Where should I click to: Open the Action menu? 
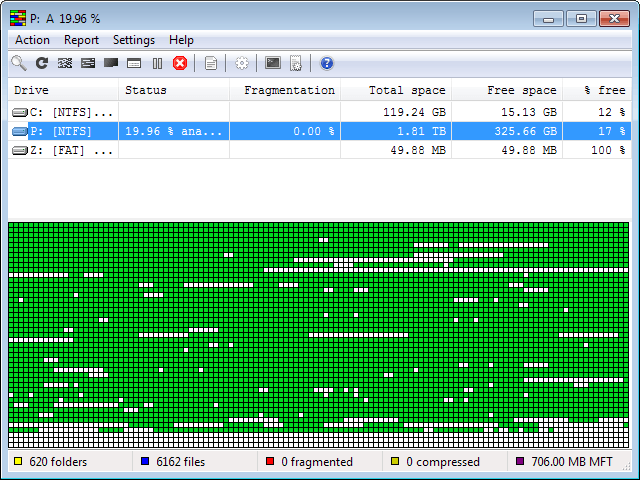pyautogui.click(x=32, y=40)
